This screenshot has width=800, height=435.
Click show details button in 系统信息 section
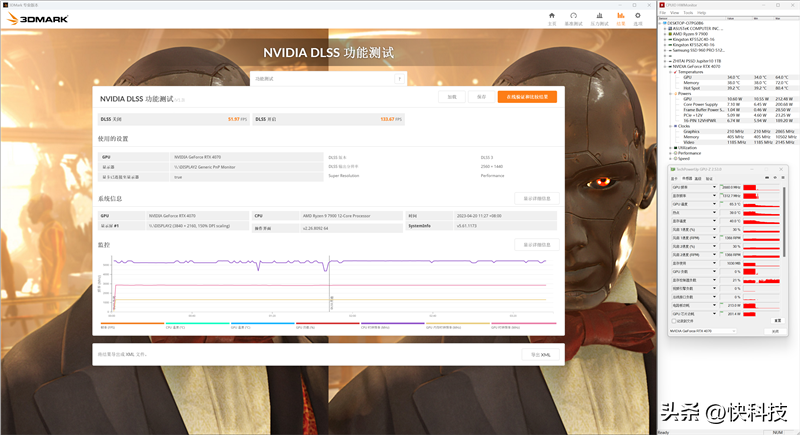coord(537,198)
